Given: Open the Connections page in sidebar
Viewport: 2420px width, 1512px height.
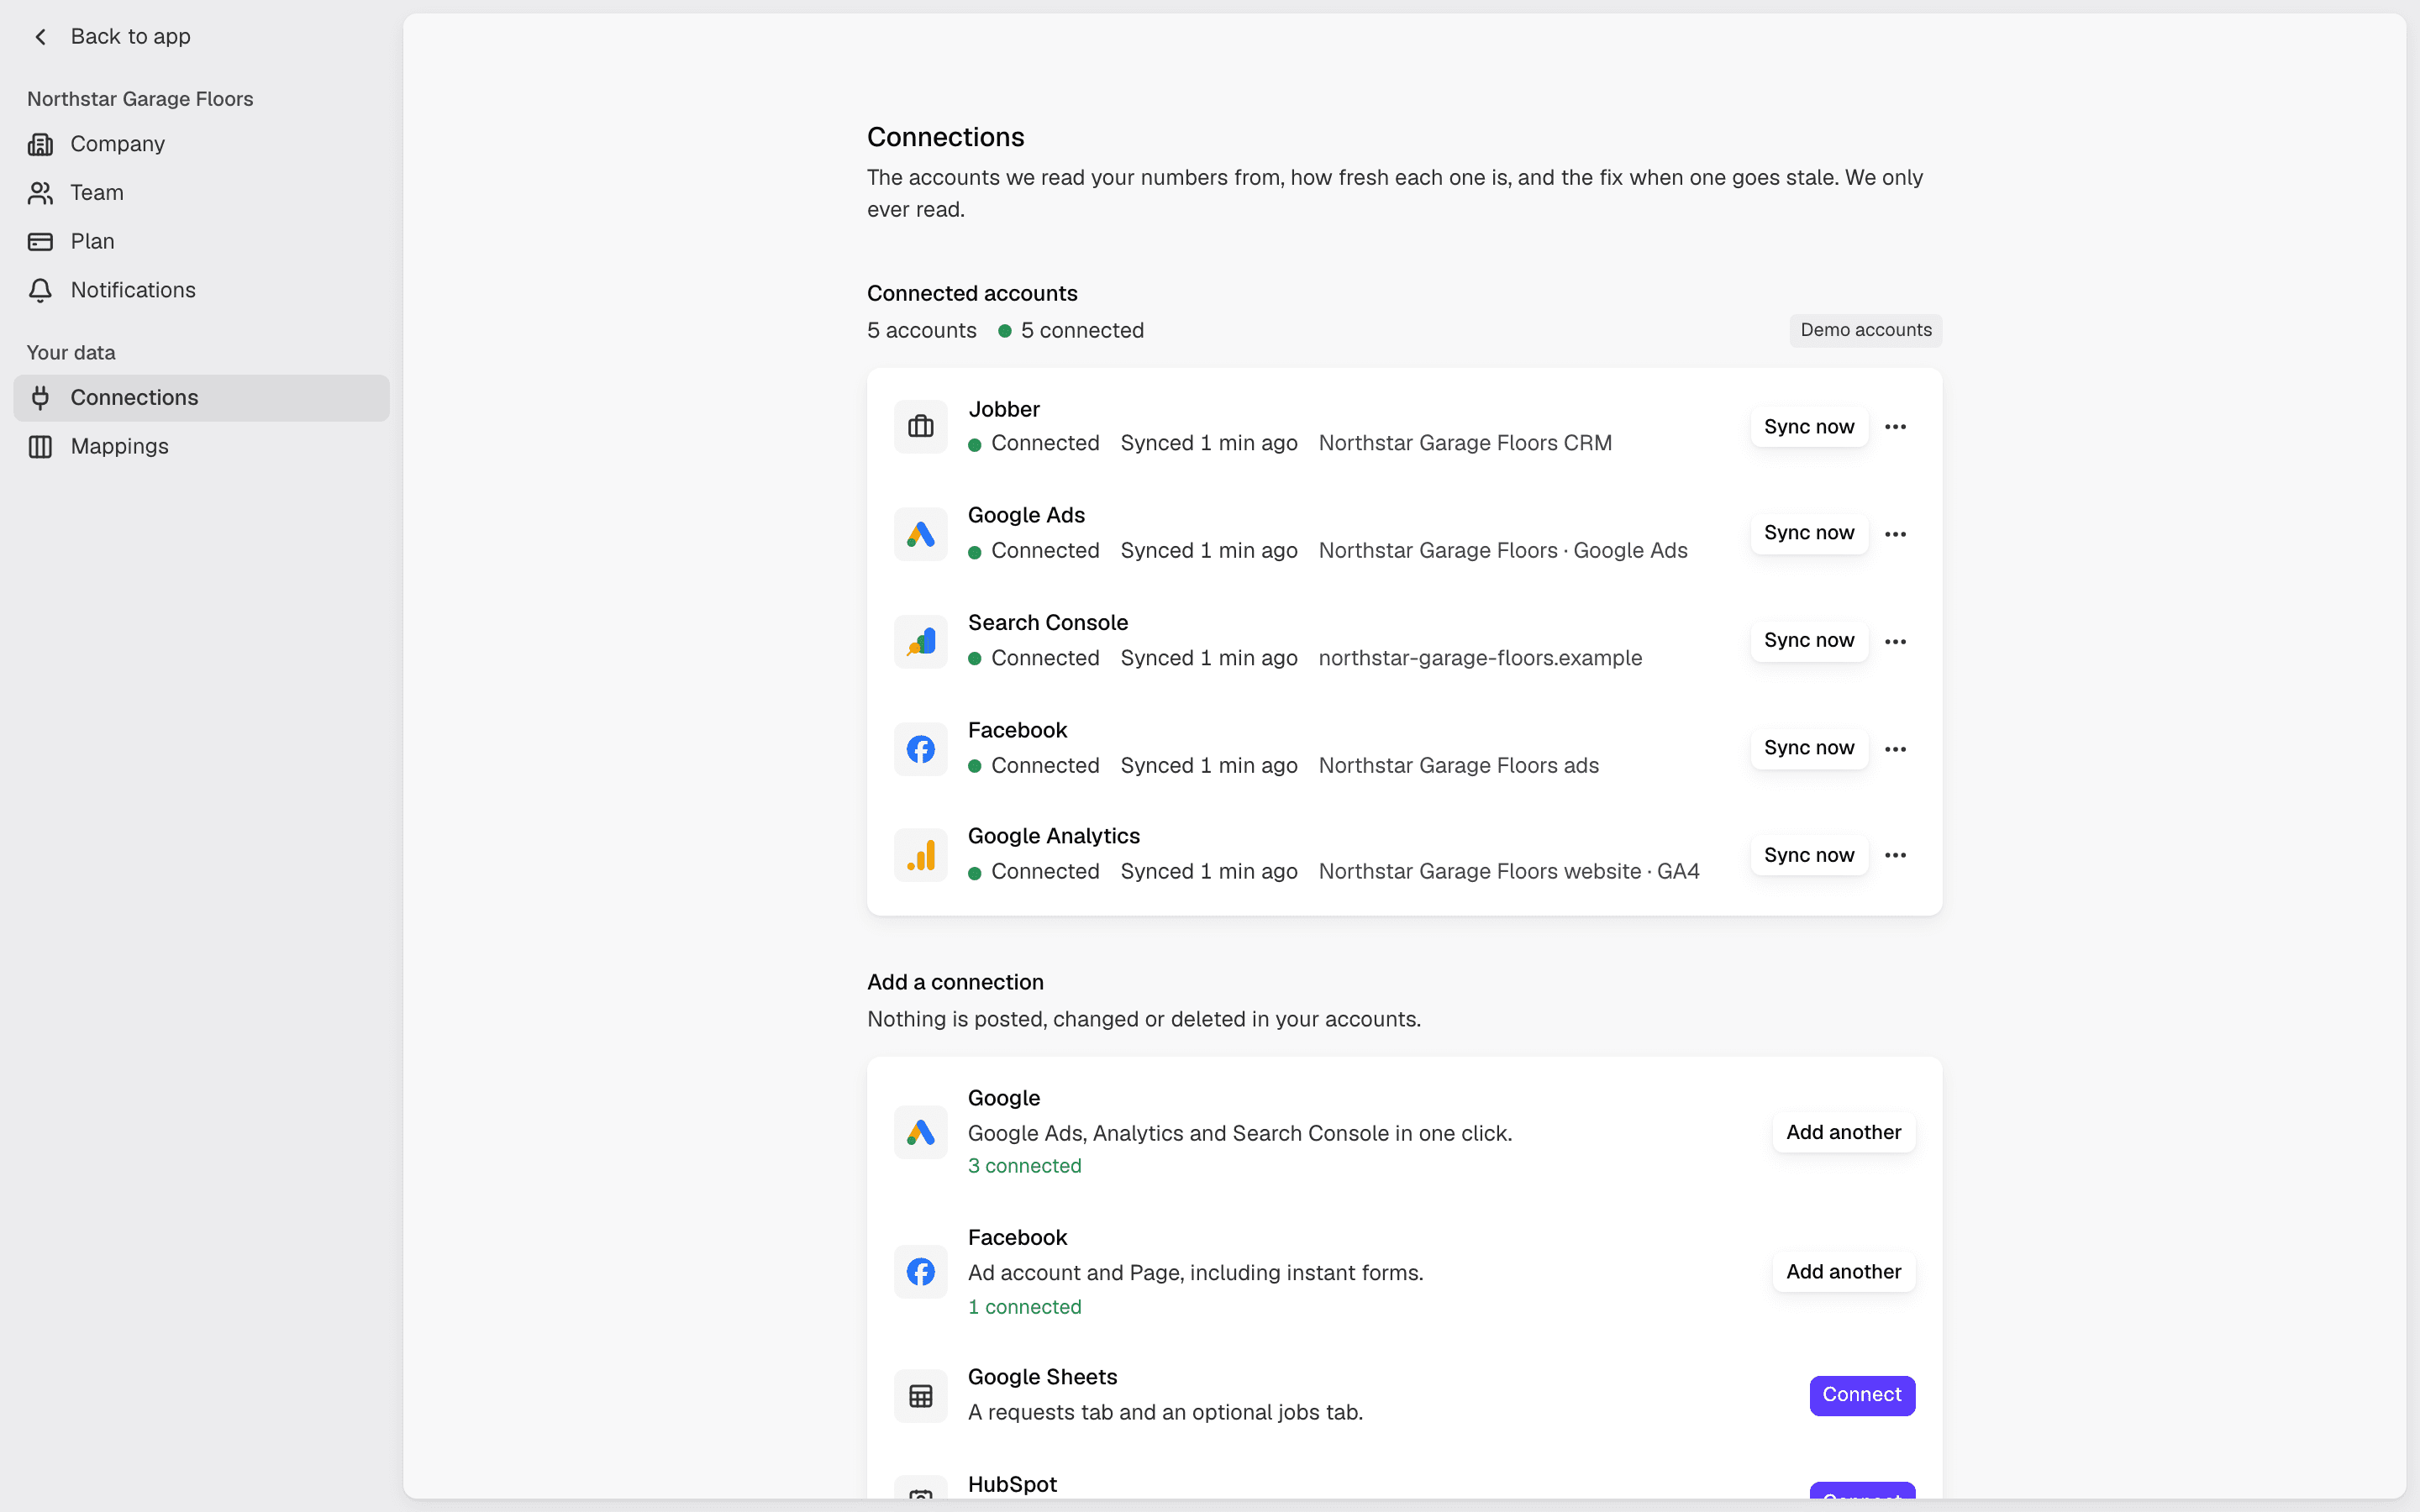Looking at the screenshot, I should (201, 398).
